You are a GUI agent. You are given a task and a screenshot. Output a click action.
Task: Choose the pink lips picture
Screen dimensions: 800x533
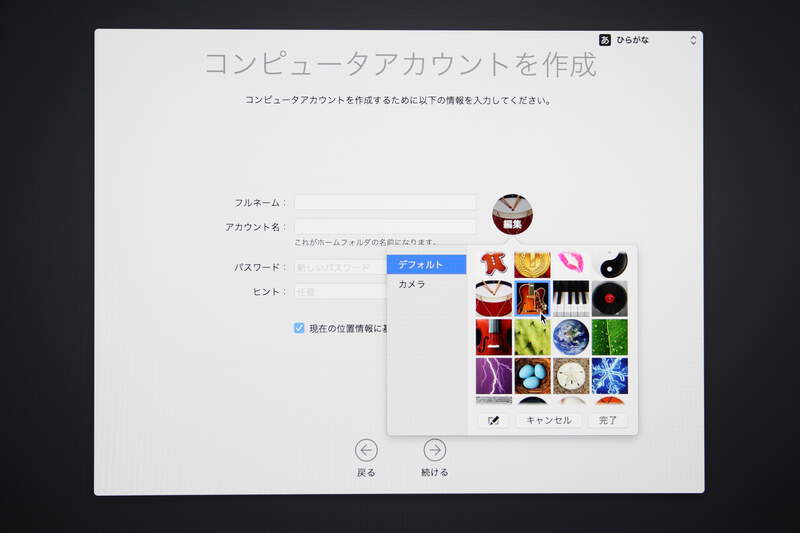pos(570,263)
